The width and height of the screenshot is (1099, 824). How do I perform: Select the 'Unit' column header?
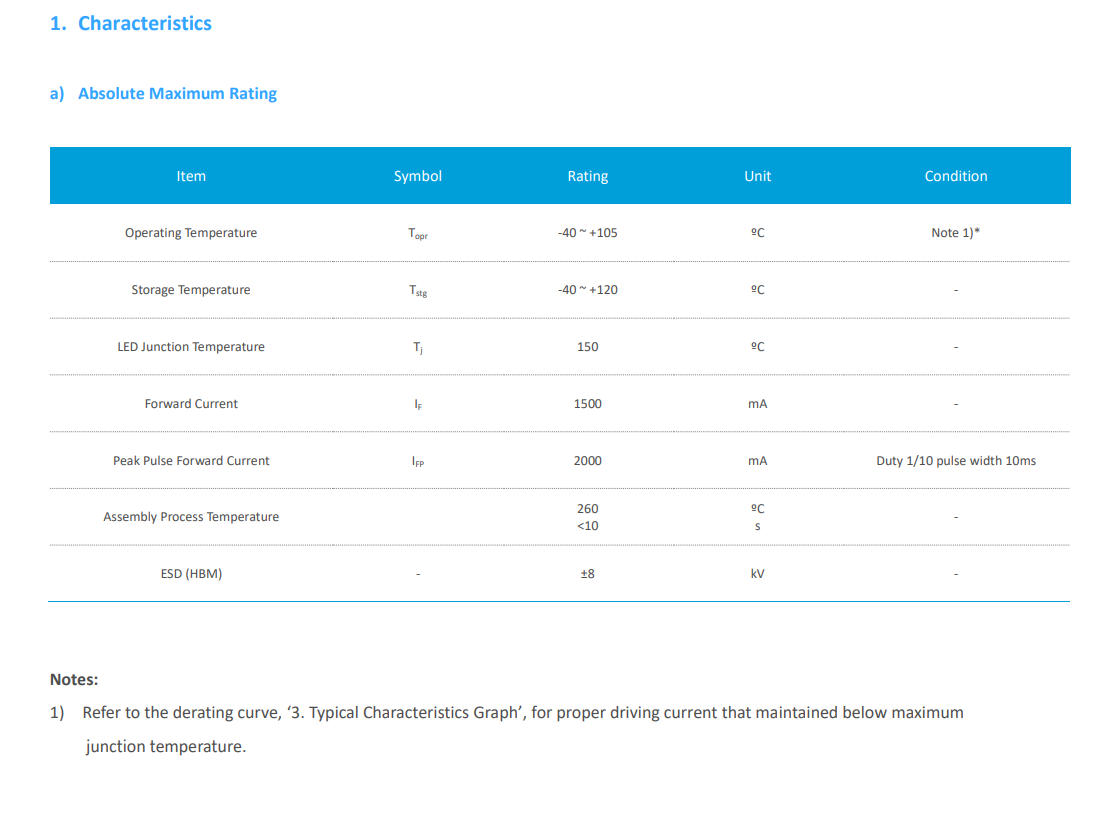[x=758, y=176]
